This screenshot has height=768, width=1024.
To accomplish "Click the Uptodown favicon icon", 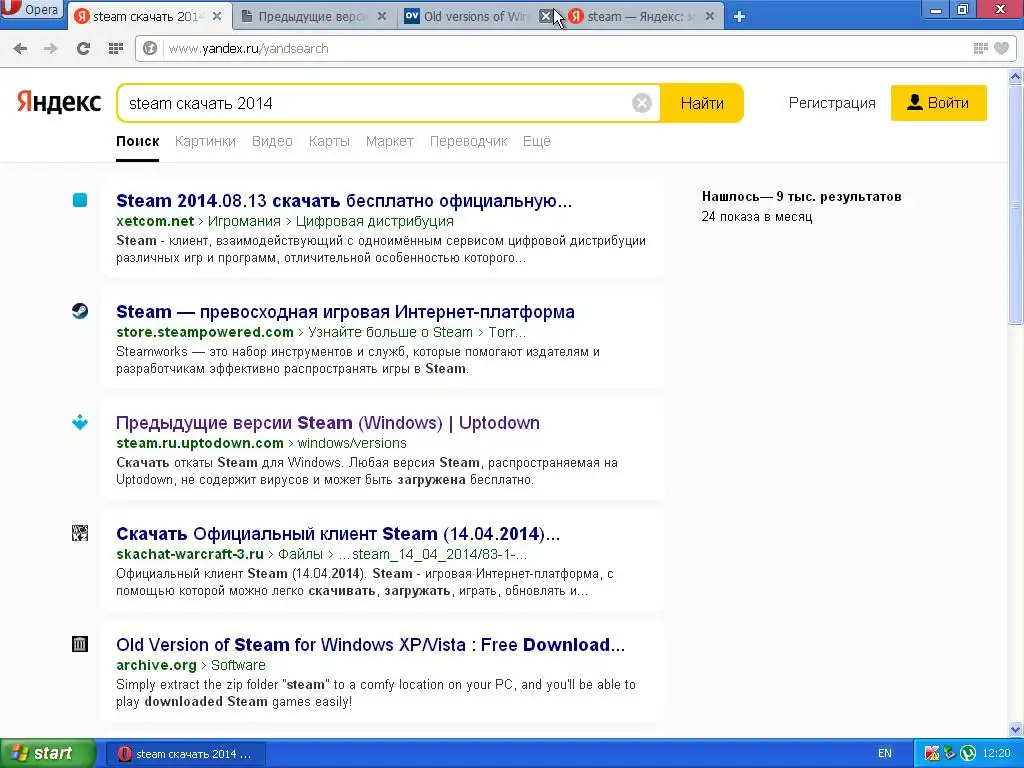I will [x=80, y=422].
